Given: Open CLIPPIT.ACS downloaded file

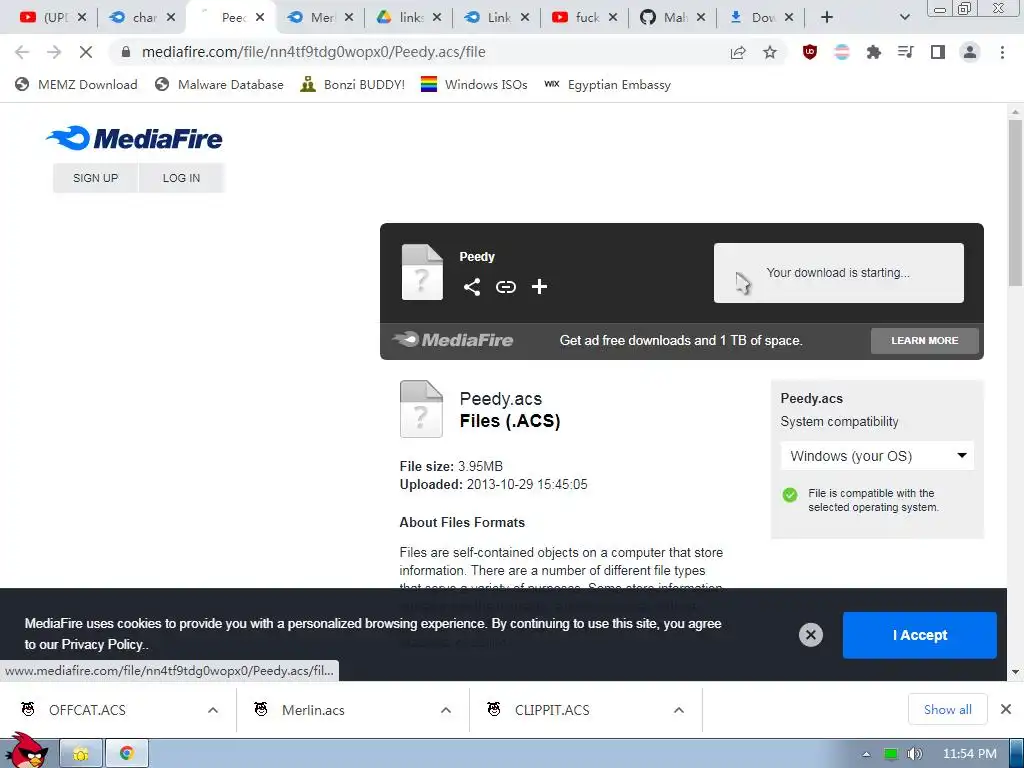Looking at the screenshot, I should click(x=552, y=710).
